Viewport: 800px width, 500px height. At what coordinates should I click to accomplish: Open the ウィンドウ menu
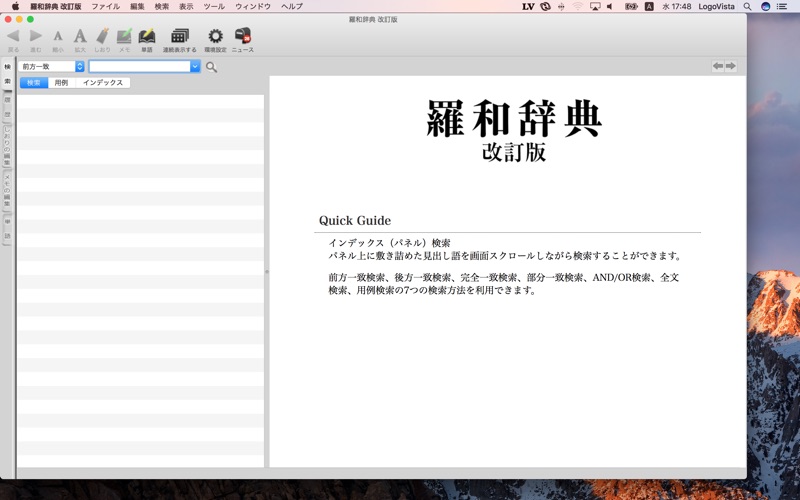(x=253, y=6)
